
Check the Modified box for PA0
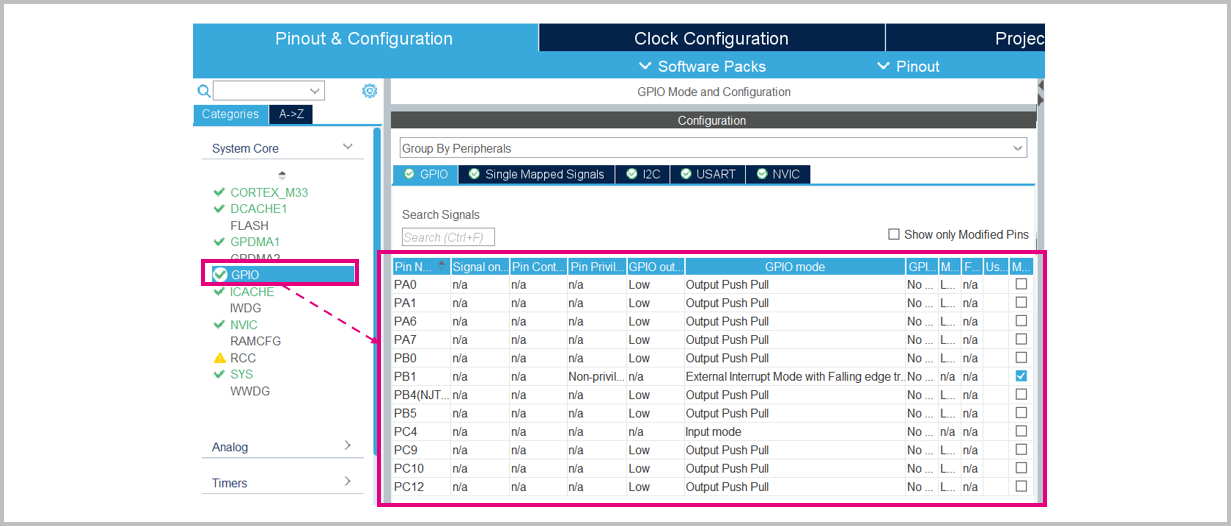[1021, 284]
